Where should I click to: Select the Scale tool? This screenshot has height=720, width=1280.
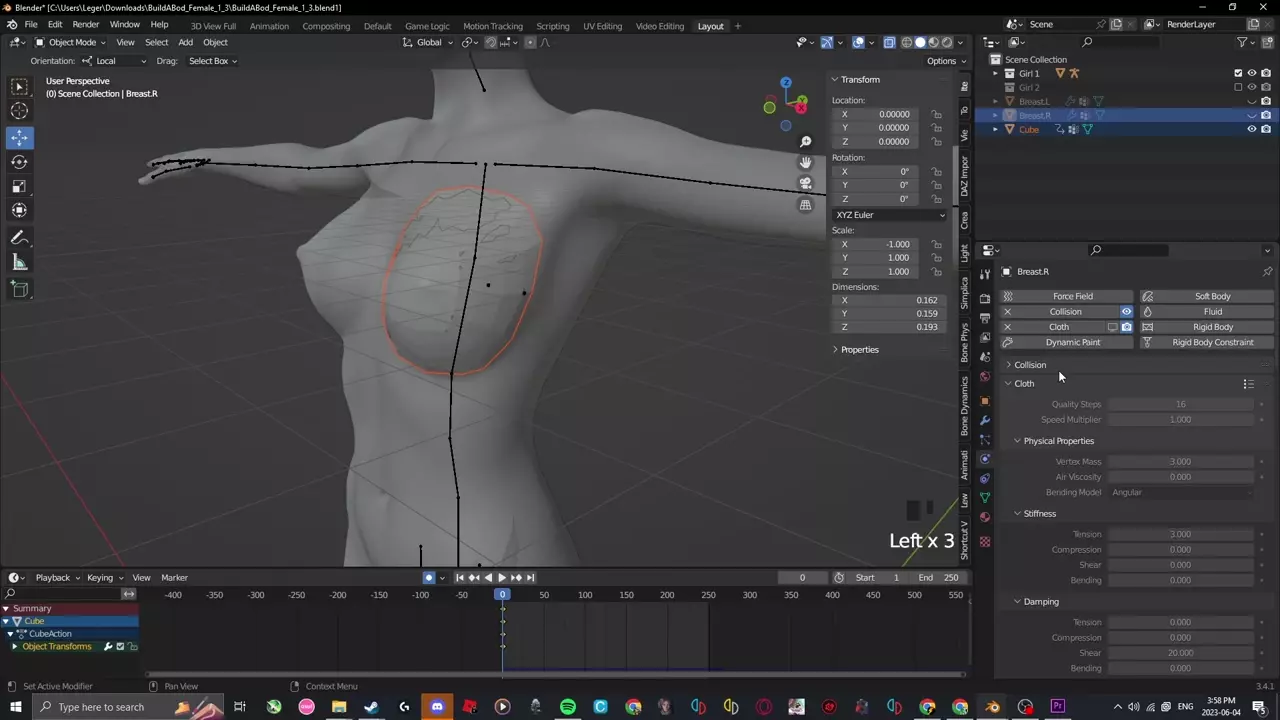tap(19, 186)
